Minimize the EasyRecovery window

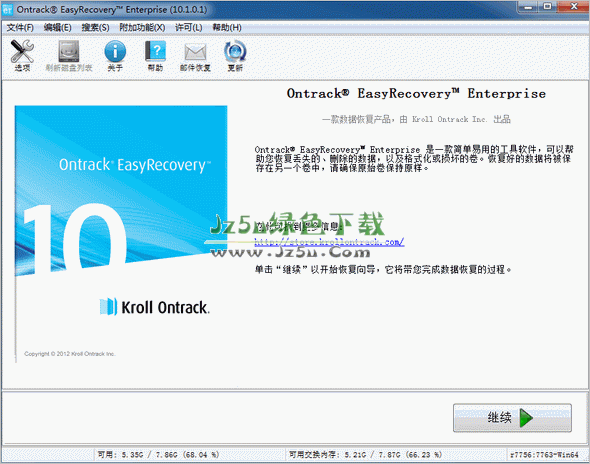[x=528, y=7]
